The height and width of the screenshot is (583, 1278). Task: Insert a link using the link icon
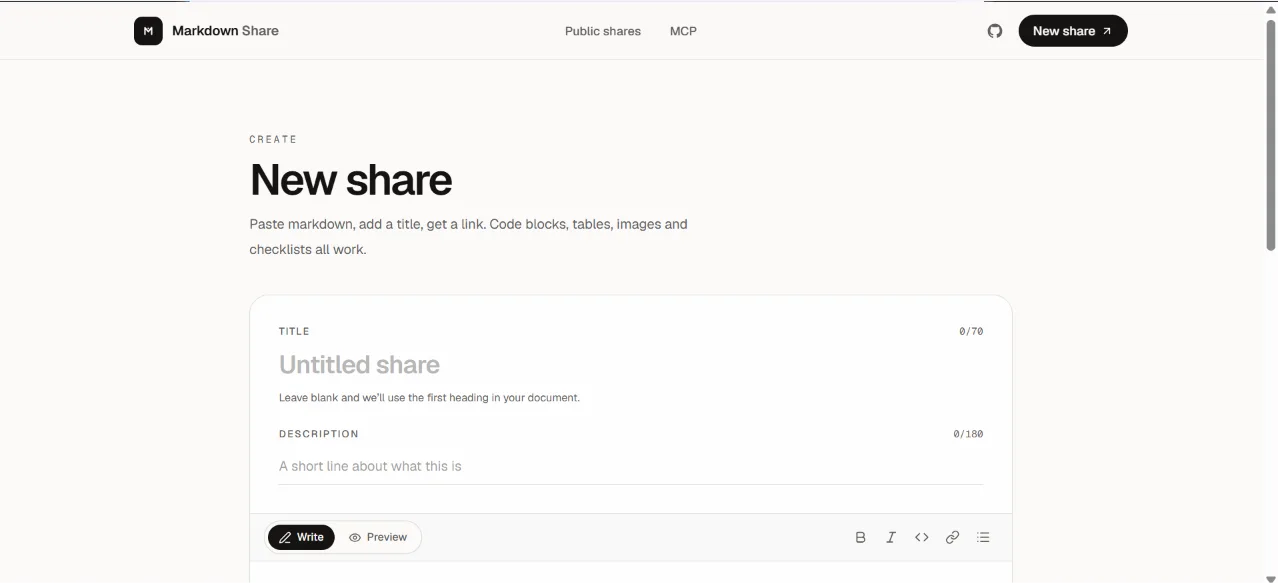pos(952,537)
